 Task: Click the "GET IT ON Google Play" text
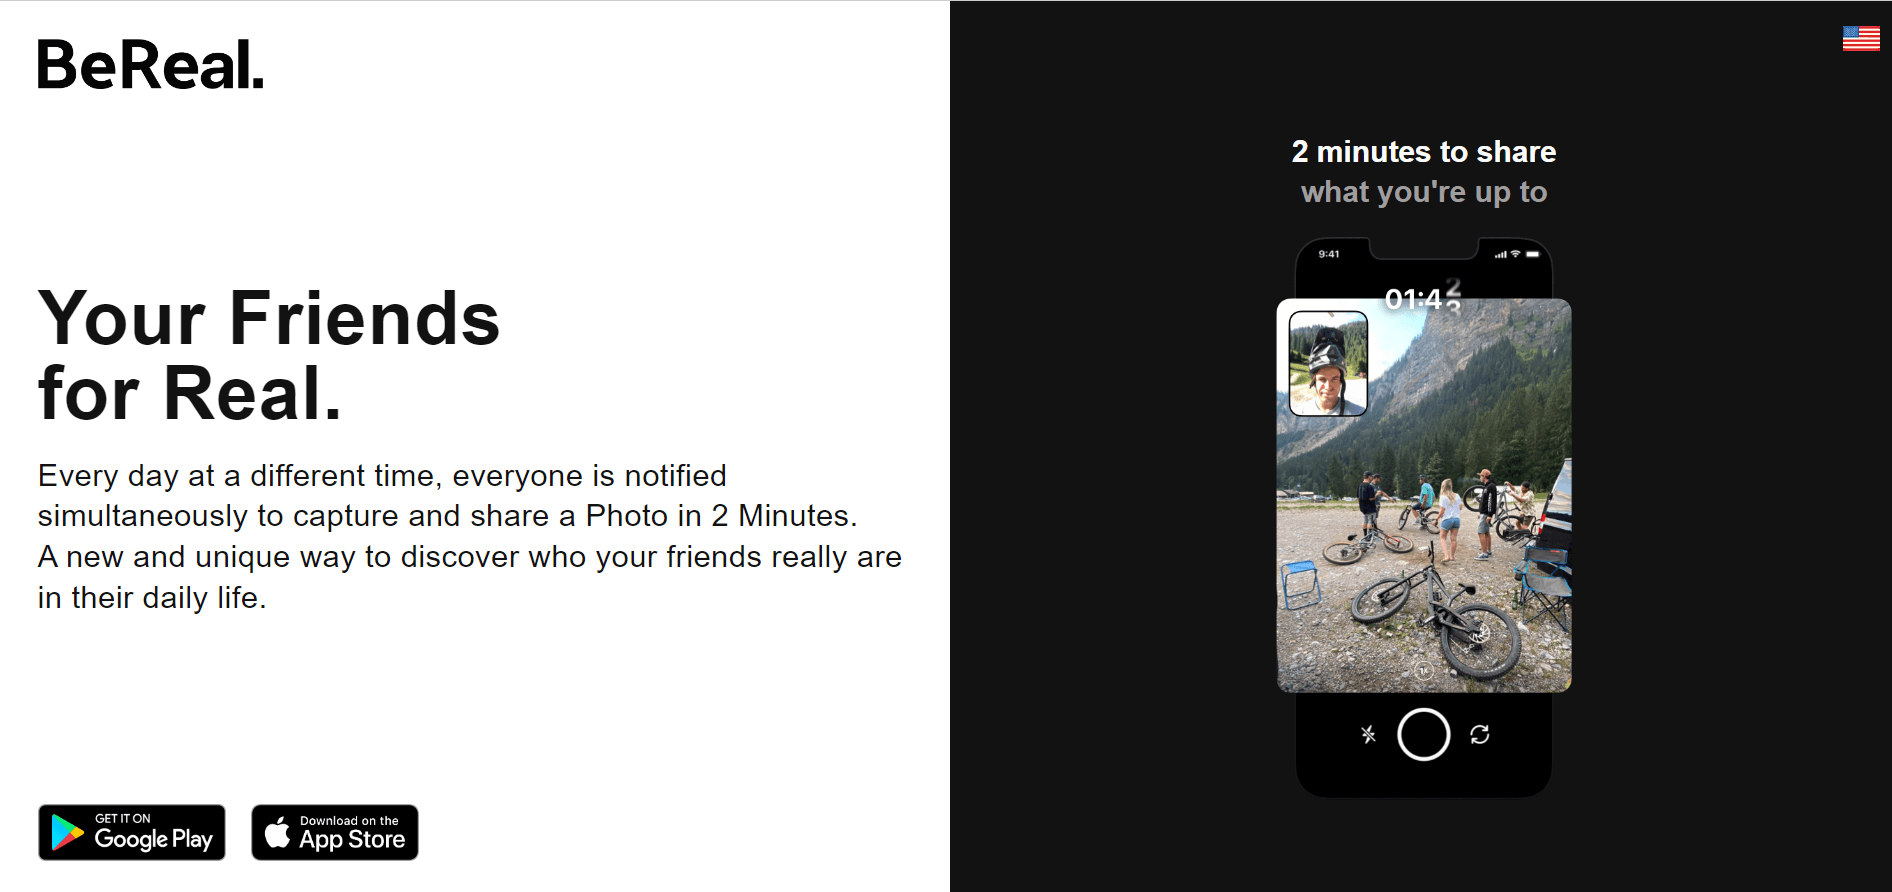click(153, 832)
